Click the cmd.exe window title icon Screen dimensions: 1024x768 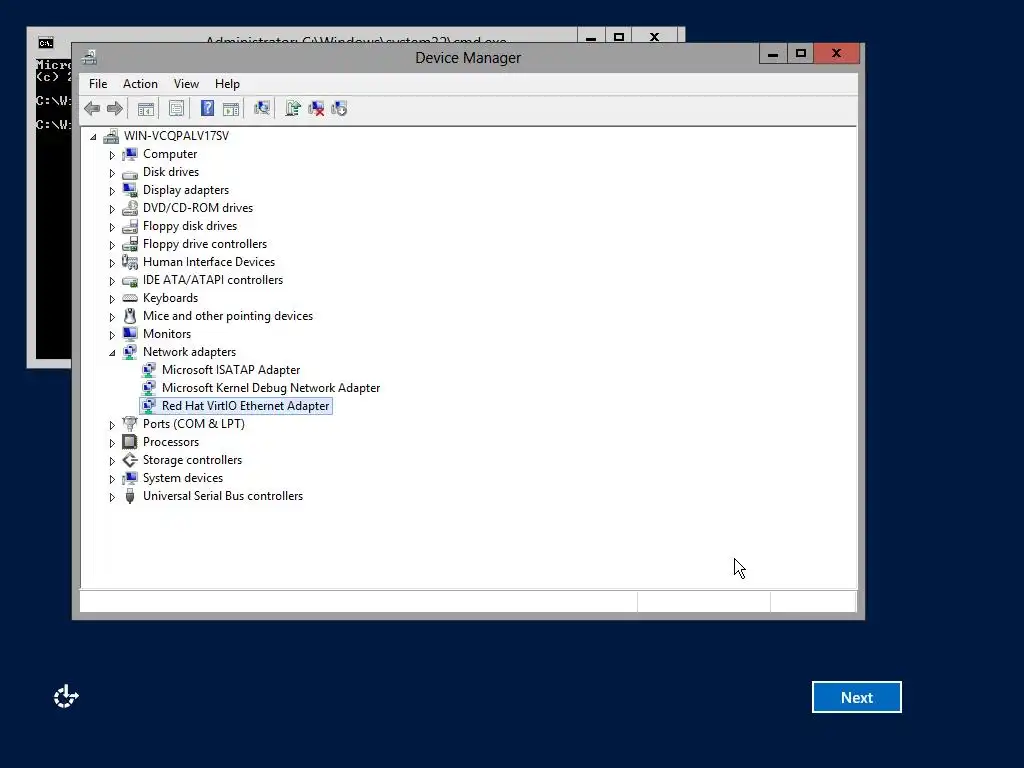pos(45,43)
